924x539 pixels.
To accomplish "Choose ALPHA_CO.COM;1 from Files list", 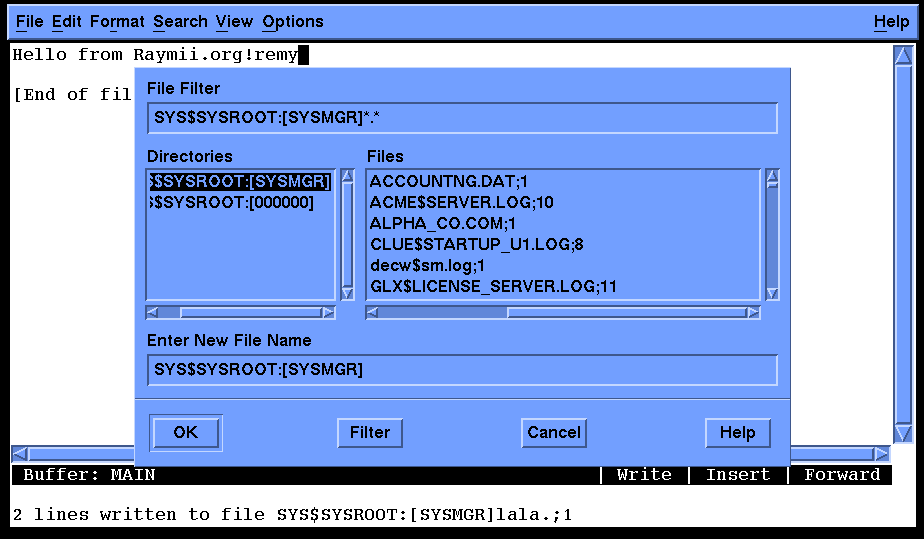I will pos(442,223).
